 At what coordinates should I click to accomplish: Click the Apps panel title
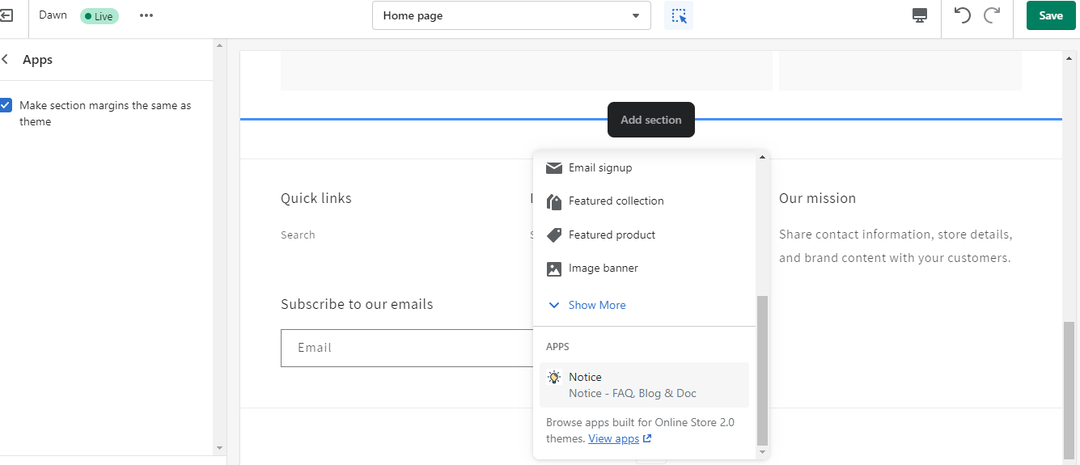tap(38, 60)
